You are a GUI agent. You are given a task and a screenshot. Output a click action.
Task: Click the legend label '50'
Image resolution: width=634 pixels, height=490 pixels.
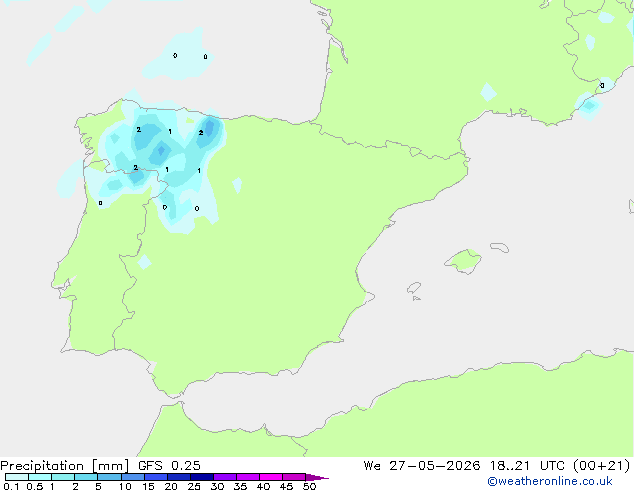pyautogui.click(x=309, y=486)
